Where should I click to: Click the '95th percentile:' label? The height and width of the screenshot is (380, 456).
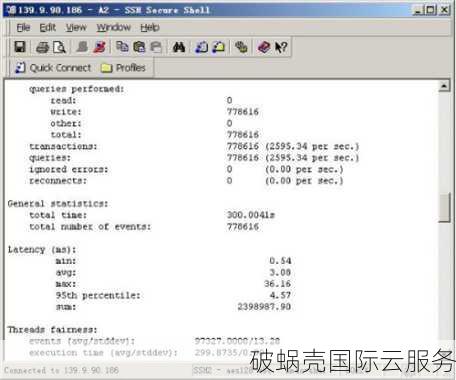click(x=98, y=296)
